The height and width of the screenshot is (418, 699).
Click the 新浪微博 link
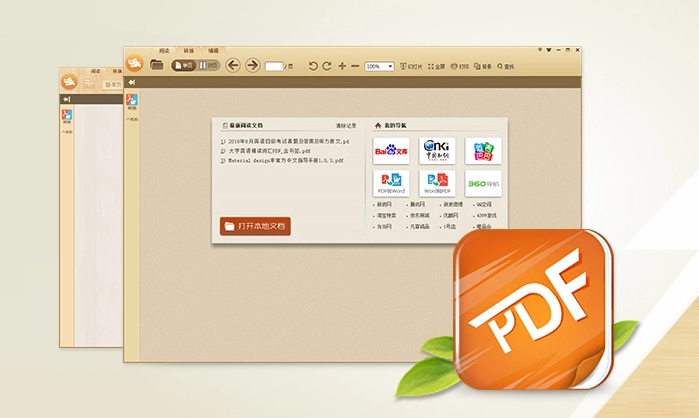tap(453, 205)
